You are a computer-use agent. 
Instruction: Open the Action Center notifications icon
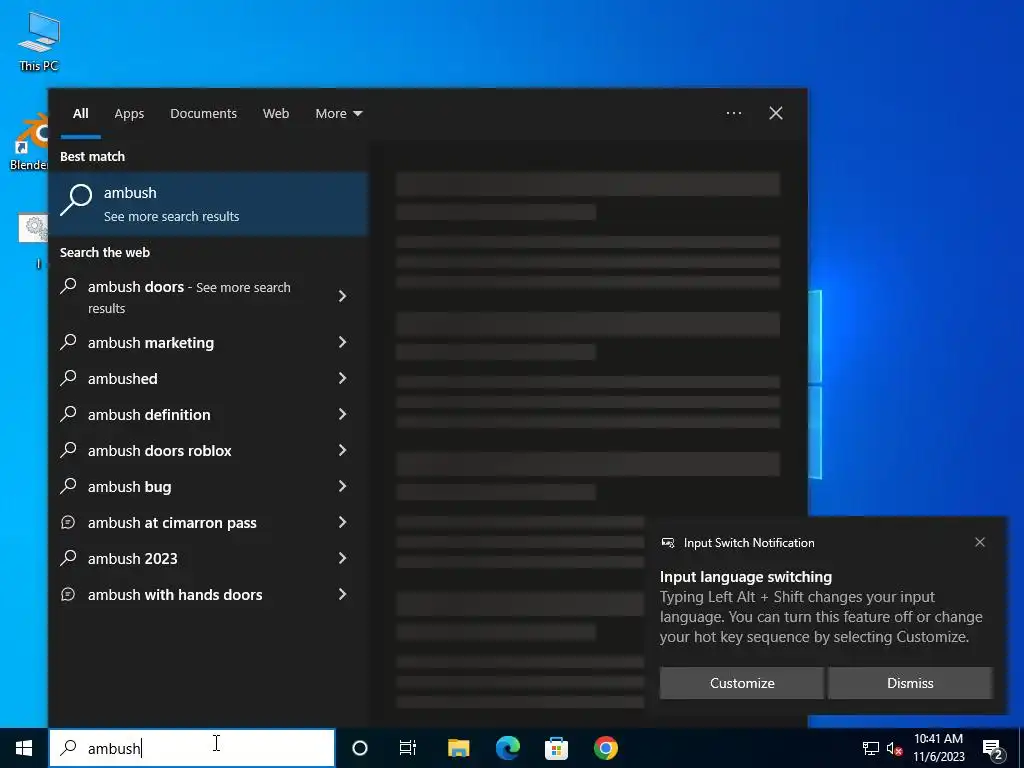(993, 749)
